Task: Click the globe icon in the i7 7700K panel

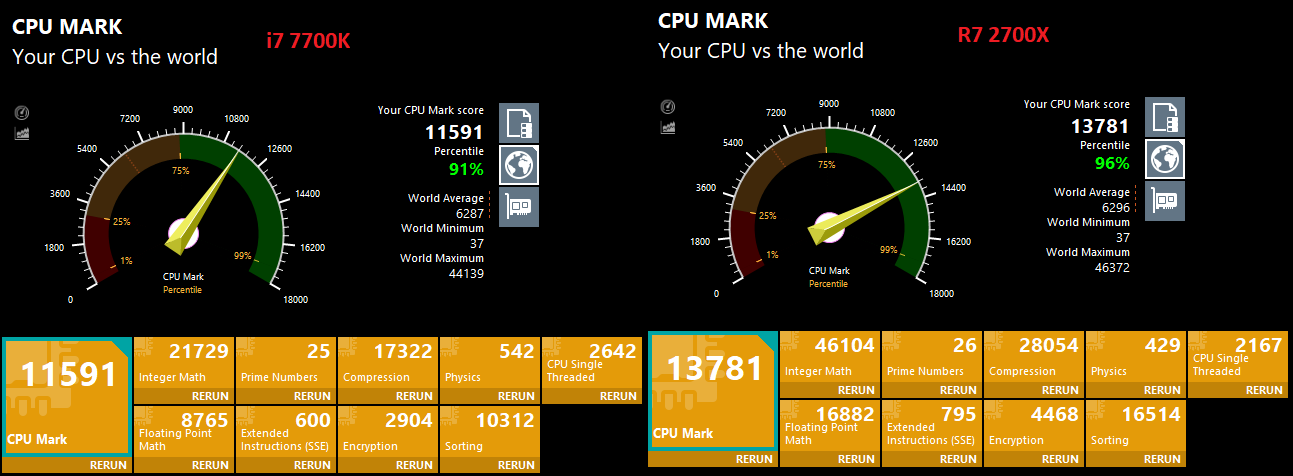Action: (519, 165)
